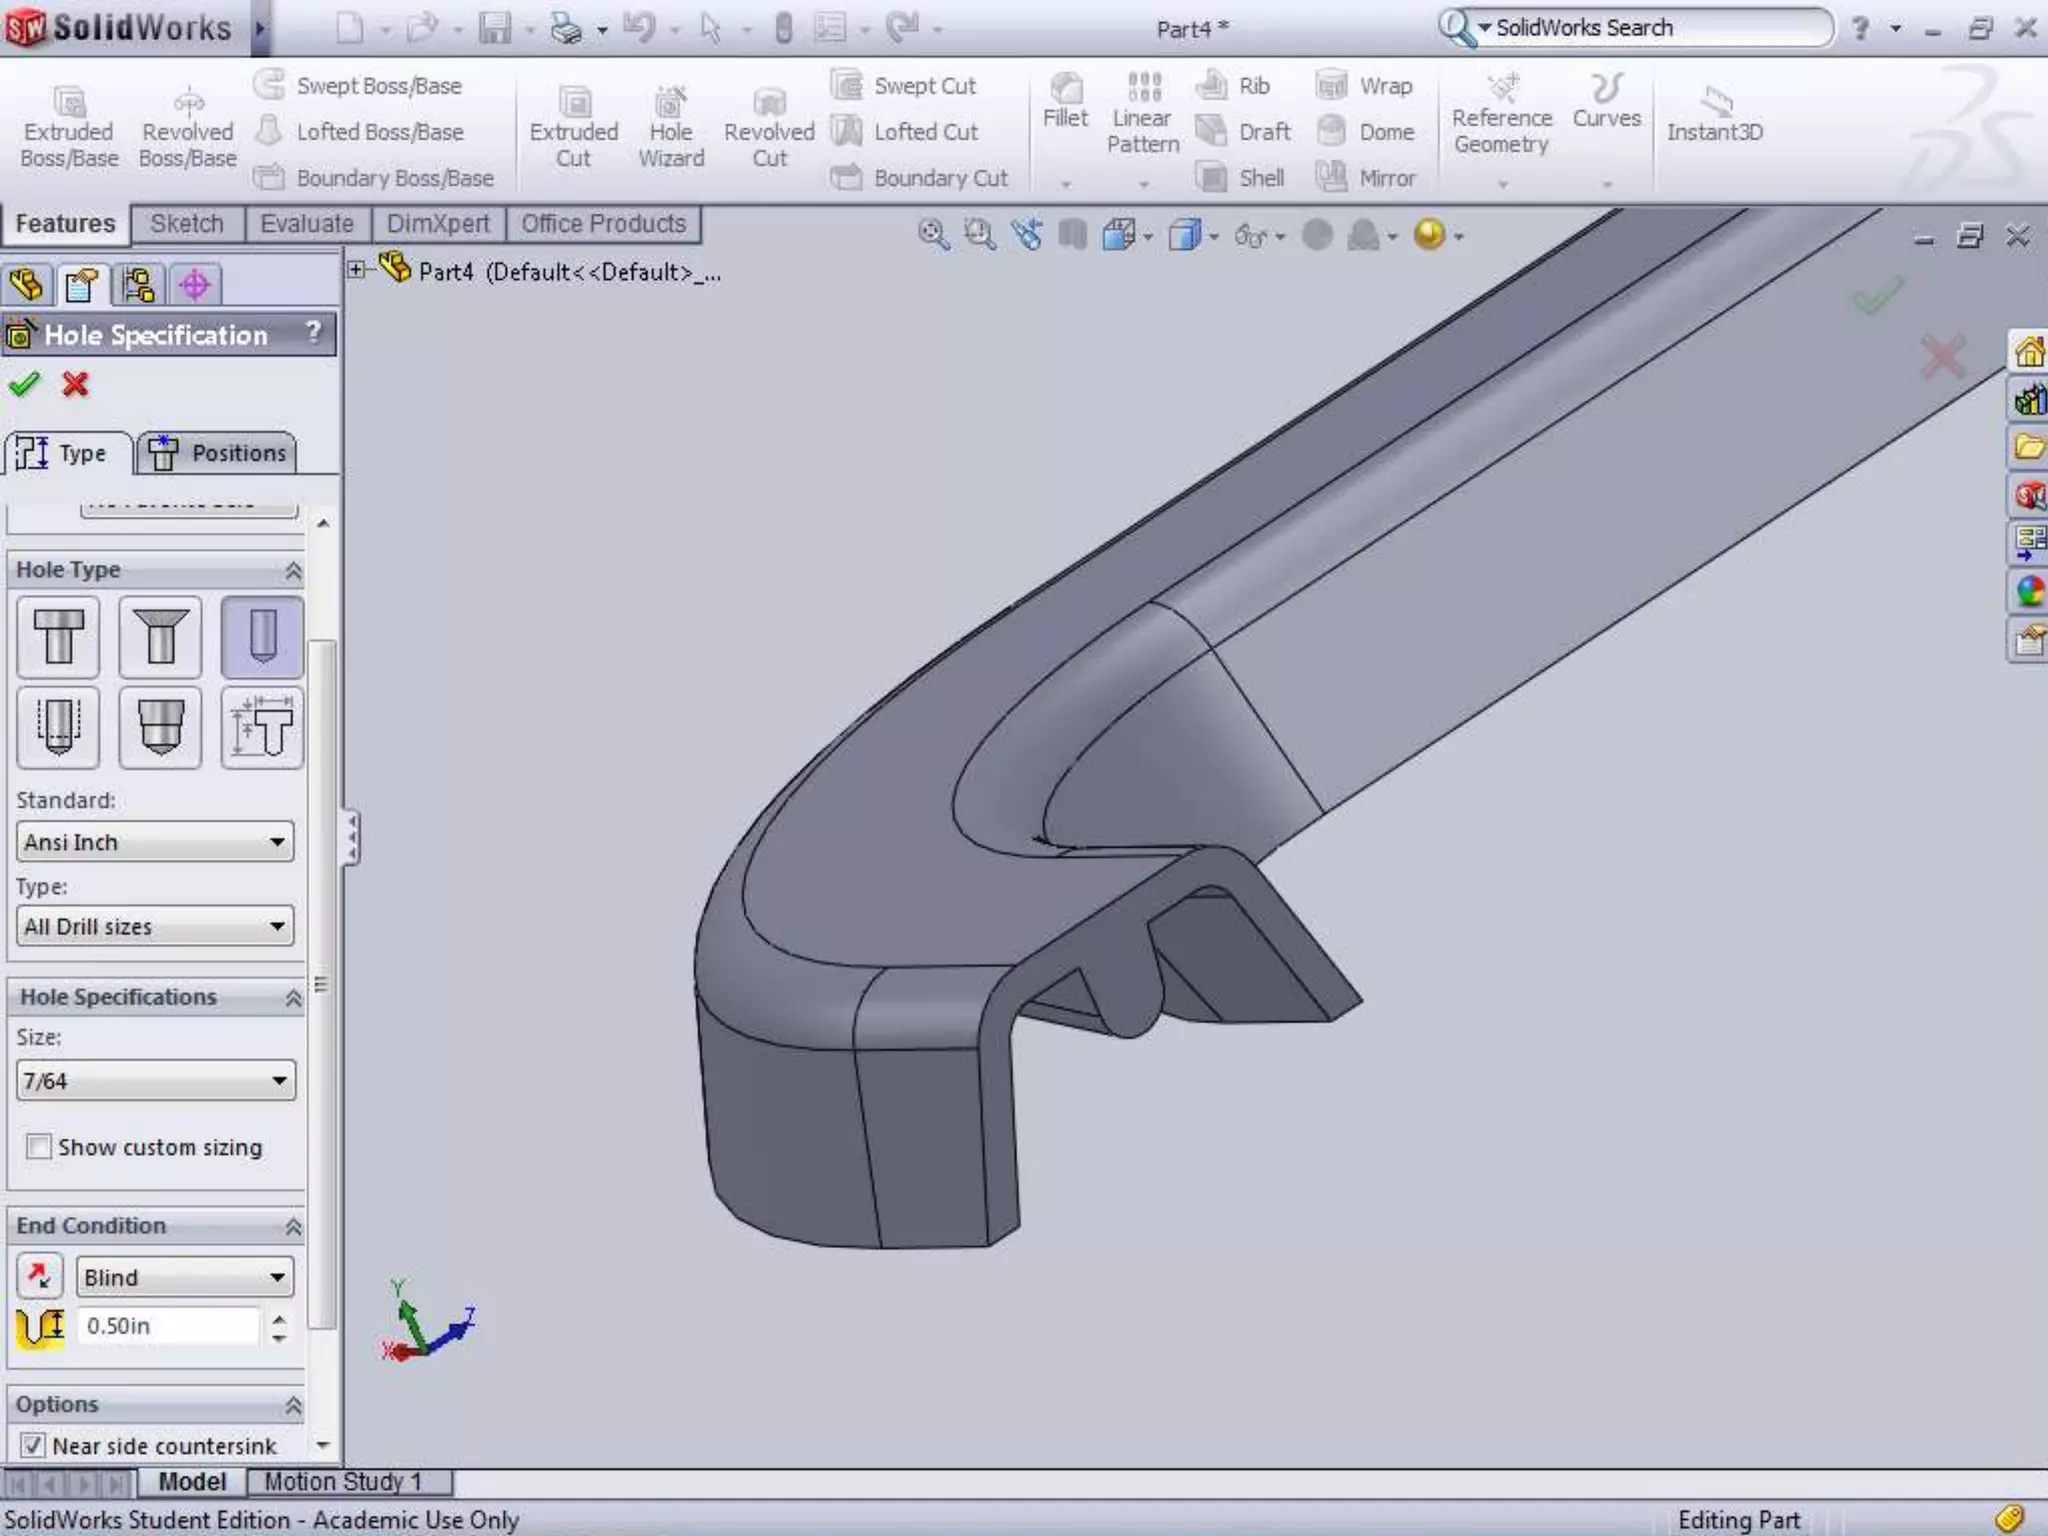Open the Blind end condition dropdown
2048x1536 pixels.
(184, 1277)
